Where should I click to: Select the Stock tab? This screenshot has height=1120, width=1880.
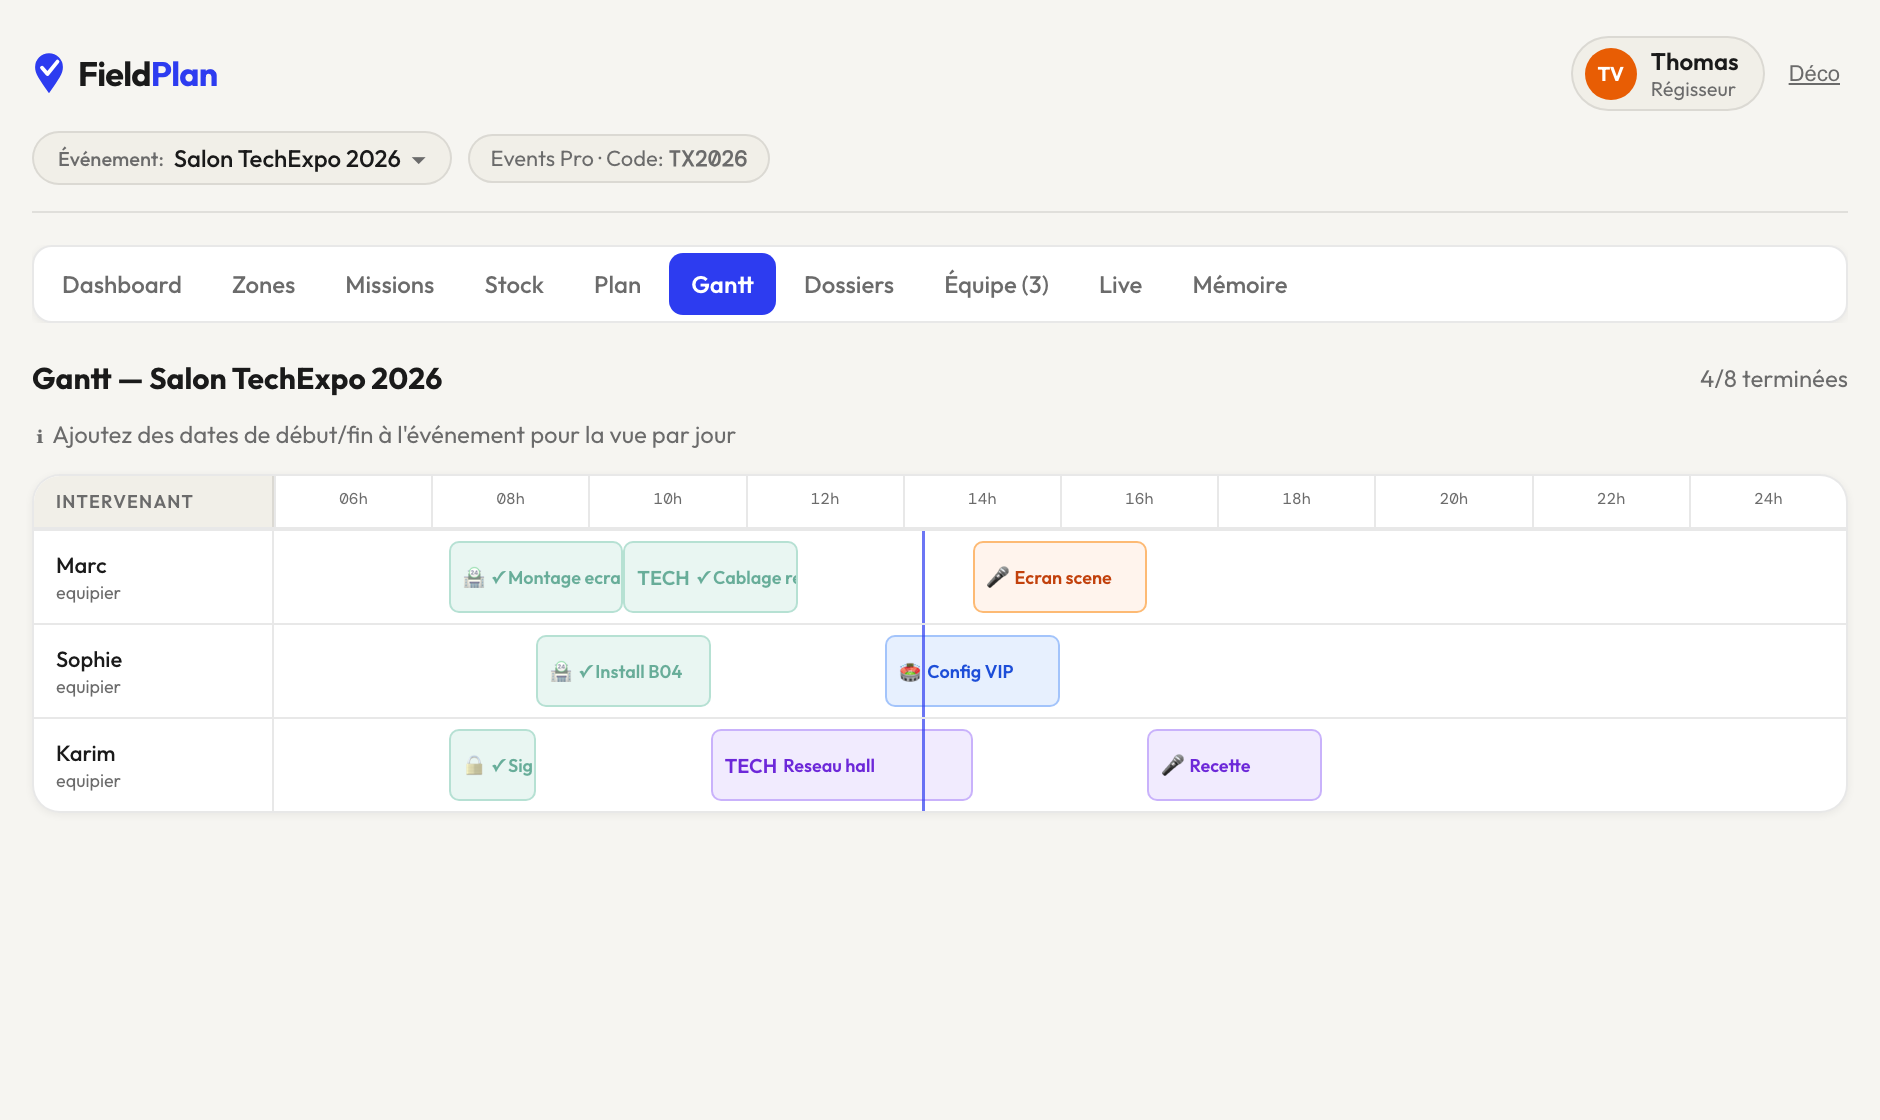[x=514, y=285]
